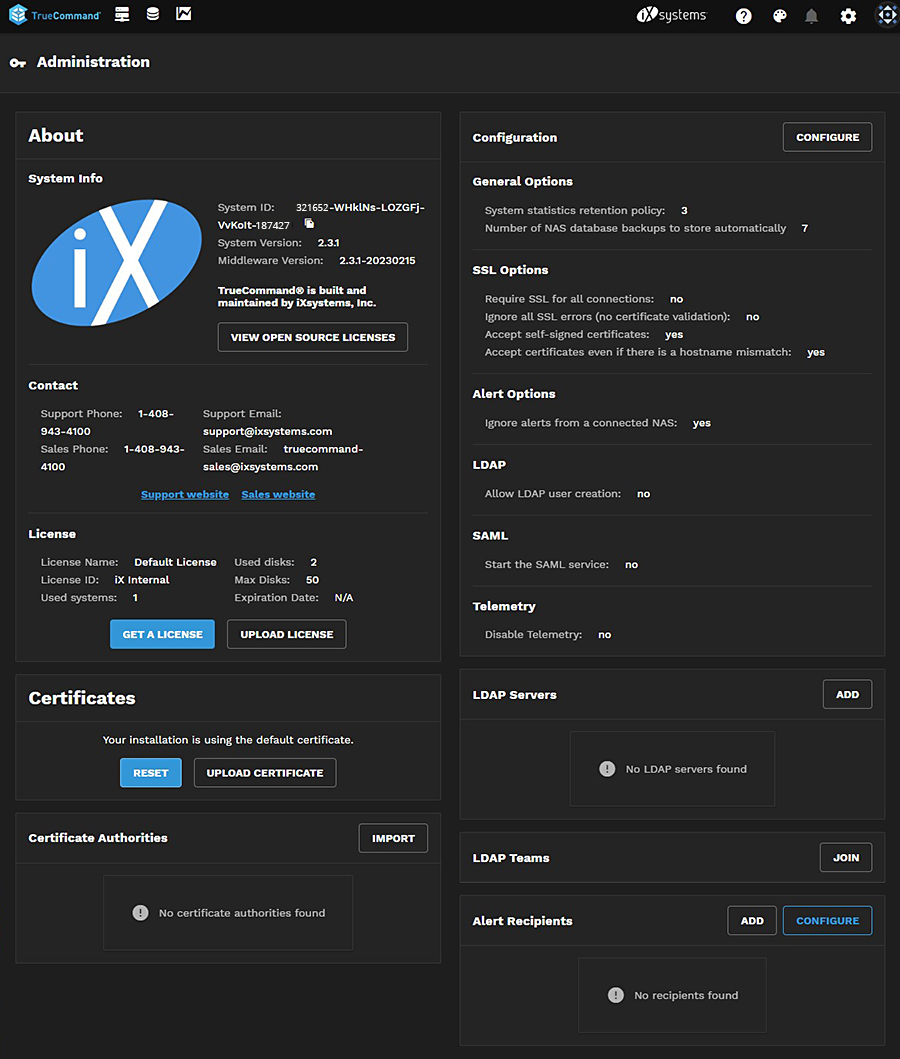
Task: Add a new LDAP server
Action: click(847, 694)
